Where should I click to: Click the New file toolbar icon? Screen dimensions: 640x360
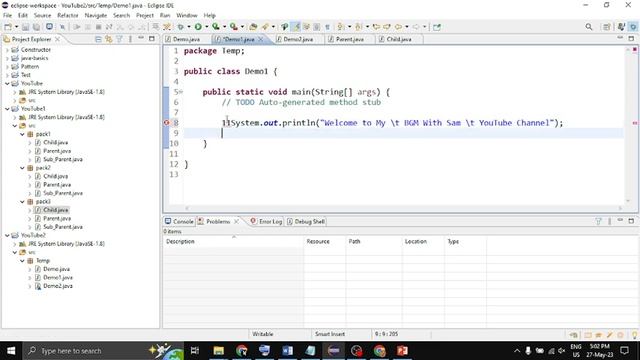[x=8, y=27]
